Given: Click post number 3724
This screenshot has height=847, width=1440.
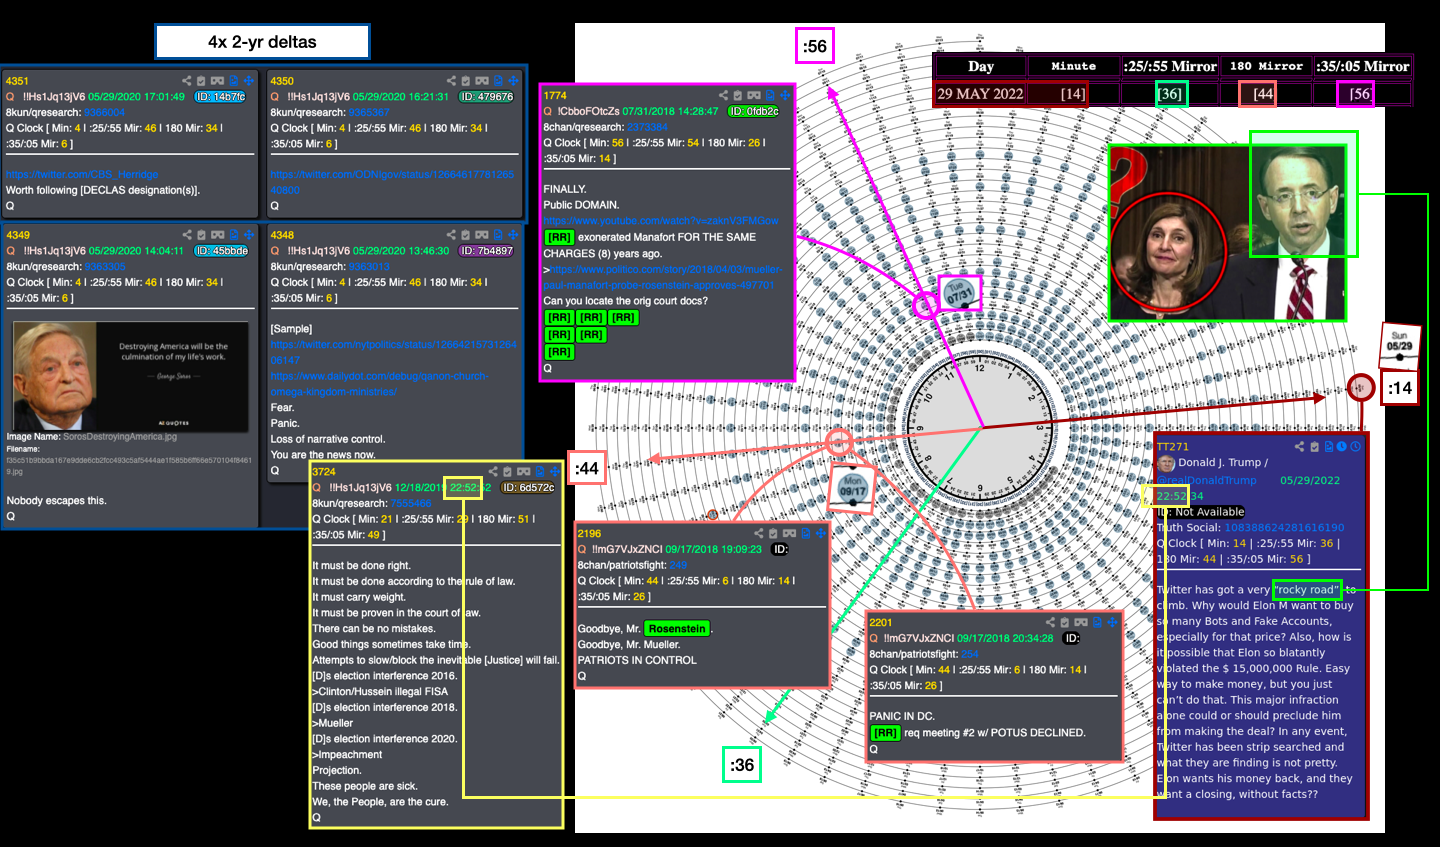Looking at the screenshot, I should click(x=324, y=471).
